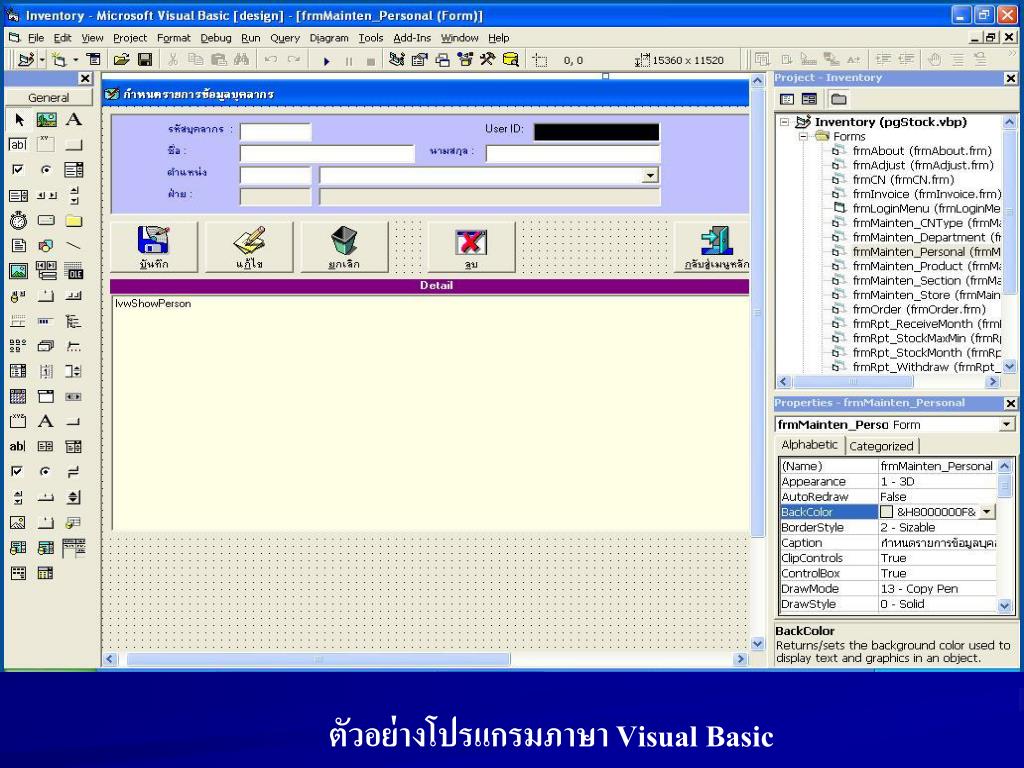
Task: Open the object selector dropdown showing frmMainten_Perso
Action: click(1007, 424)
